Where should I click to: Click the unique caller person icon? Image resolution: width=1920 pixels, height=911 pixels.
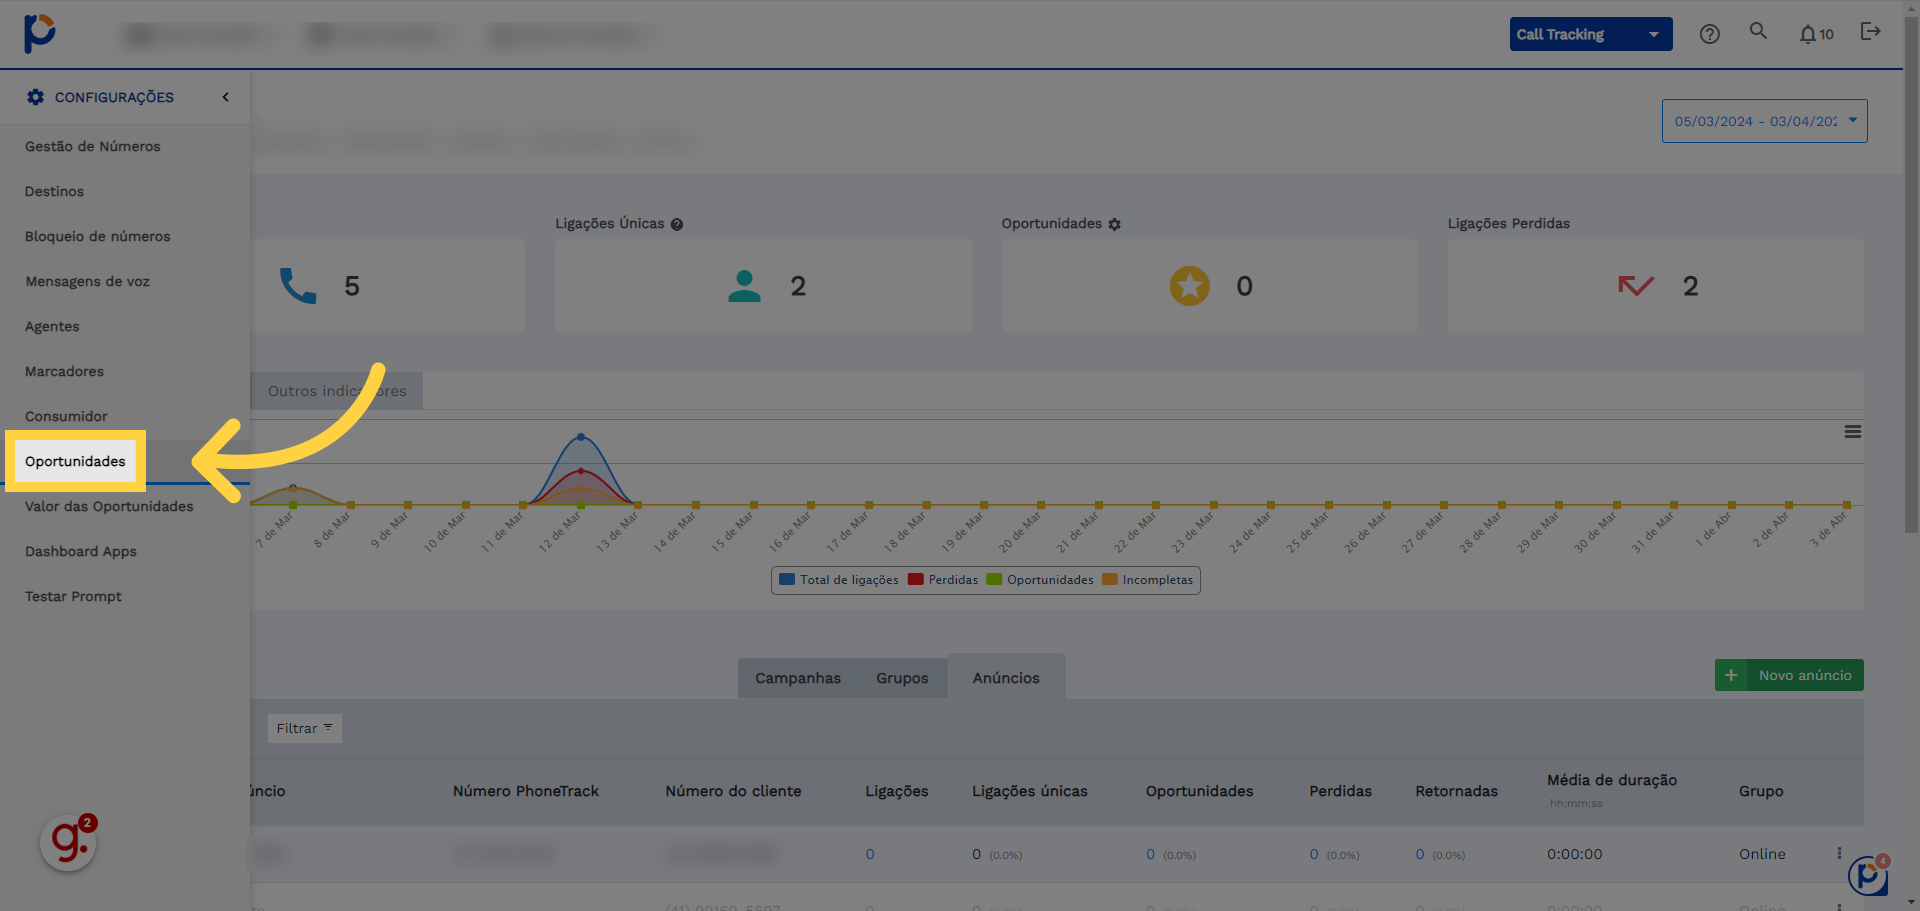[744, 286]
